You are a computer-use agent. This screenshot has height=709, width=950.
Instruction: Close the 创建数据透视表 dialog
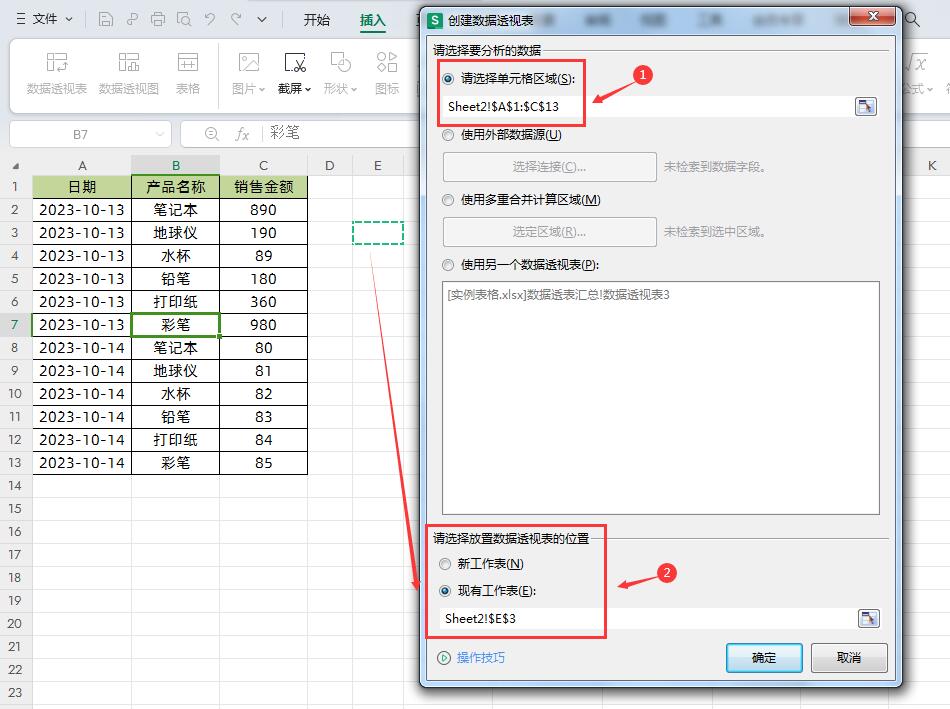[872, 16]
